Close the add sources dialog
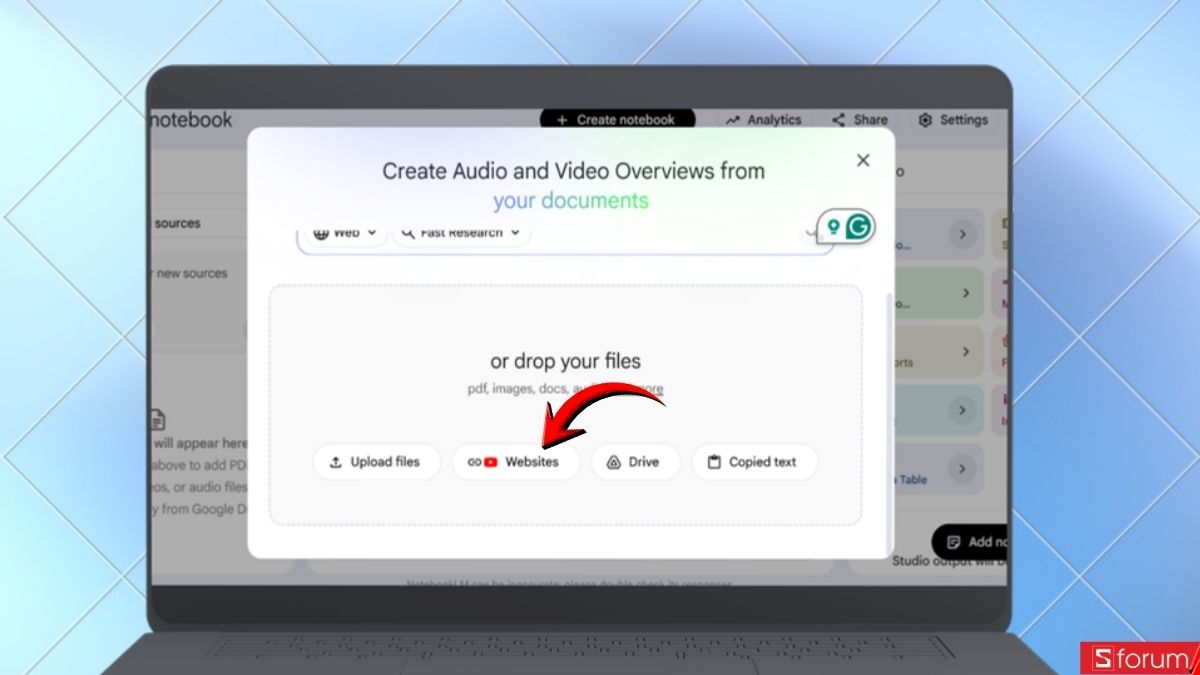Image resolution: width=1200 pixels, height=675 pixels. click(863, 160)
